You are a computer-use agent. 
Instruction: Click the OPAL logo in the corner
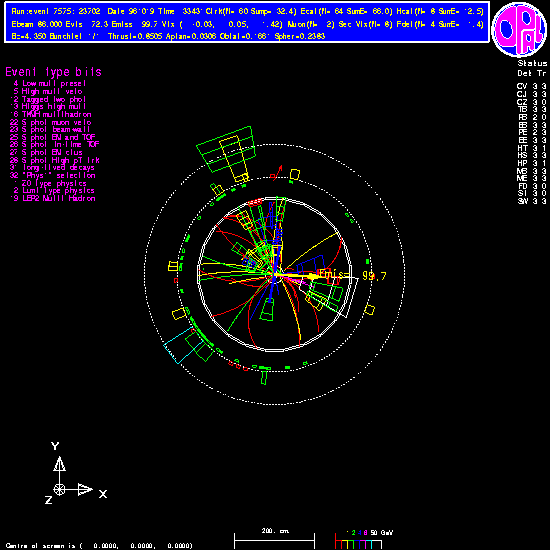point(519,29)
